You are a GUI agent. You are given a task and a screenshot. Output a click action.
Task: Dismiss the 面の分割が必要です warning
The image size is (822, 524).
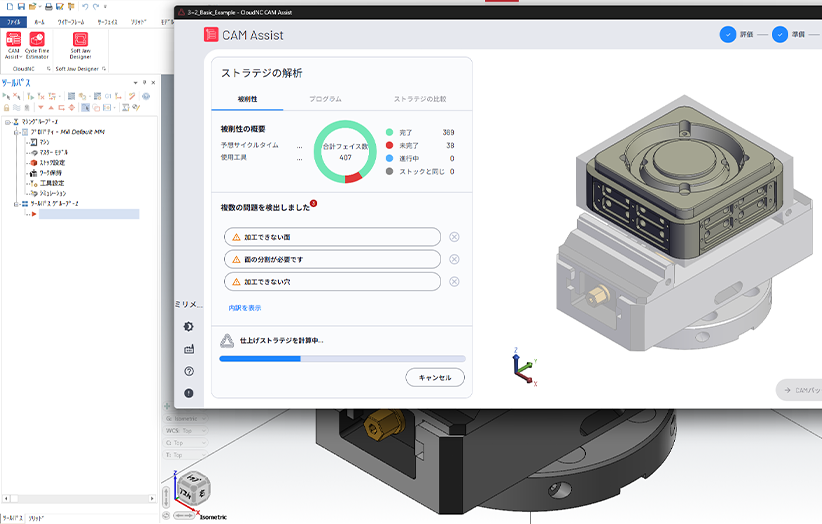454,259
